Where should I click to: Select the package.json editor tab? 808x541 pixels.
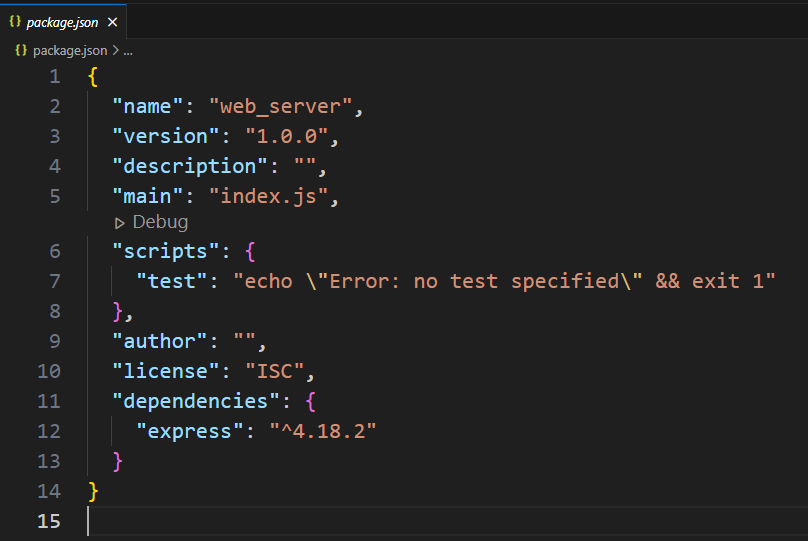tap(63, 22)
